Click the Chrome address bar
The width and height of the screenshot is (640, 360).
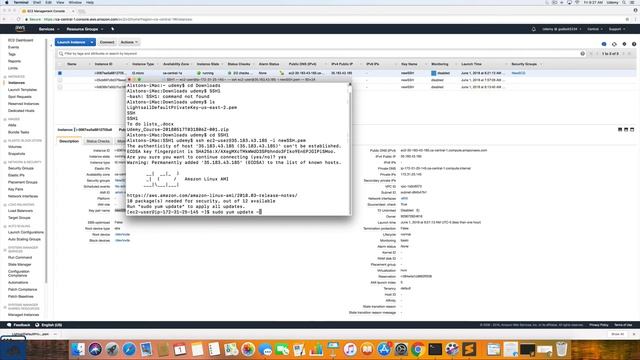click(322, 19)
